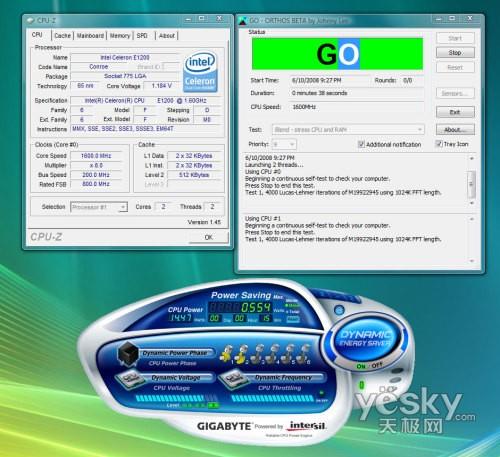Image resolution: width=500 pixels, height=457 pixels.
Task: Click the upper ORTHOS log scrollbar thumb
Action: (x=471, y=184)
